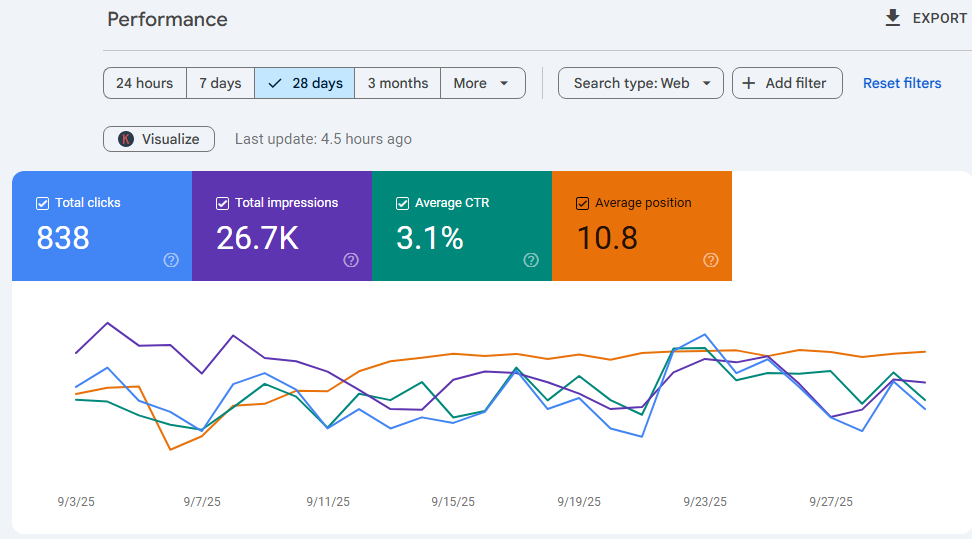Image resolution: width=972 pixels, height=539 pixels.
Task: Click the red K logo in Visualize
Action: (126, 139)
